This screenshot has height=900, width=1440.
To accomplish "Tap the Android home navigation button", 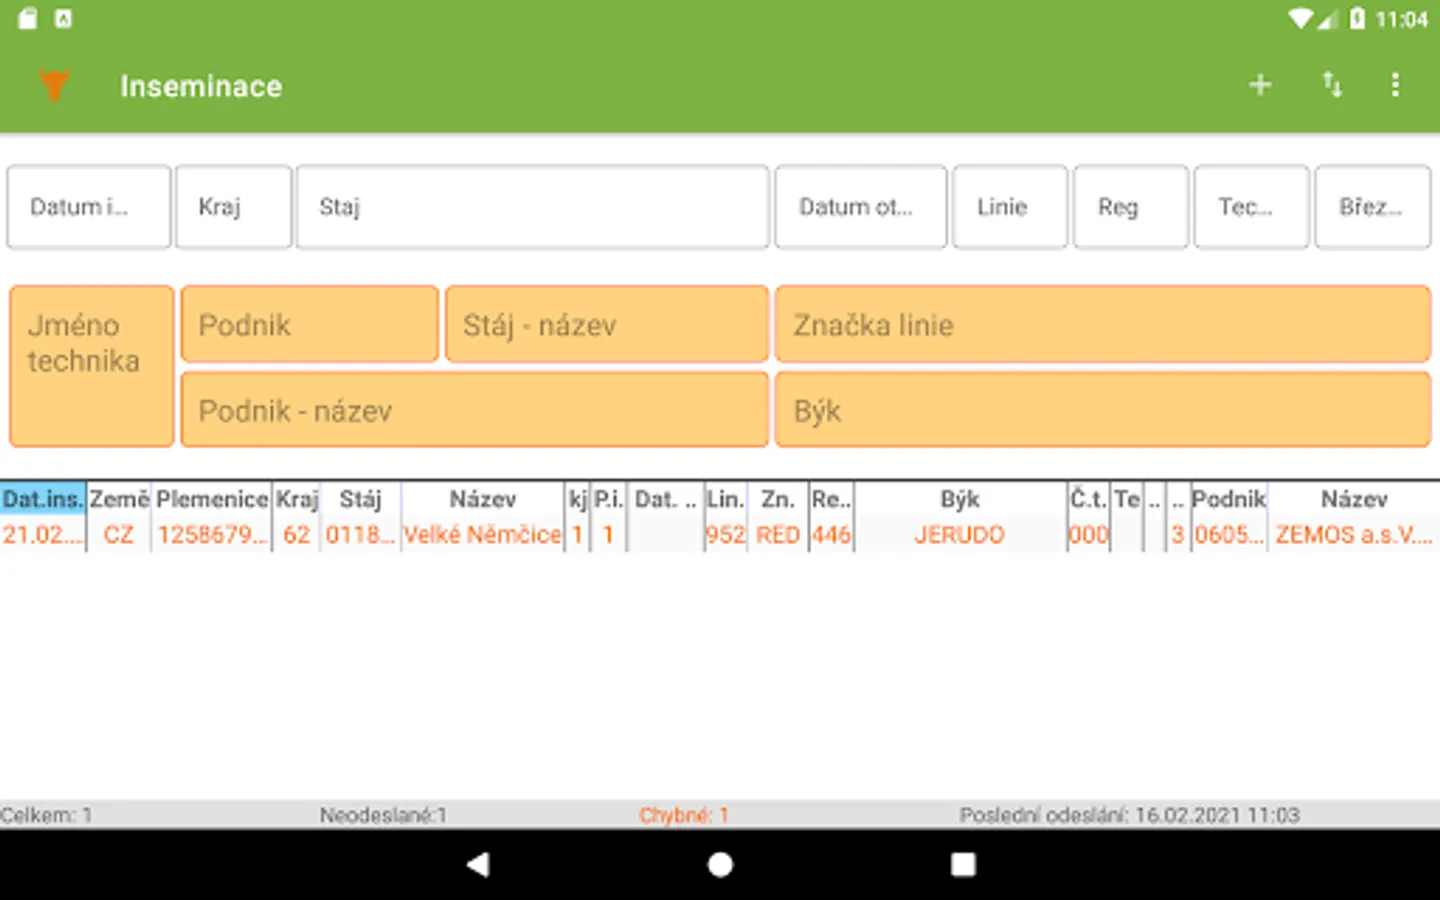I will tap(720, 864).
